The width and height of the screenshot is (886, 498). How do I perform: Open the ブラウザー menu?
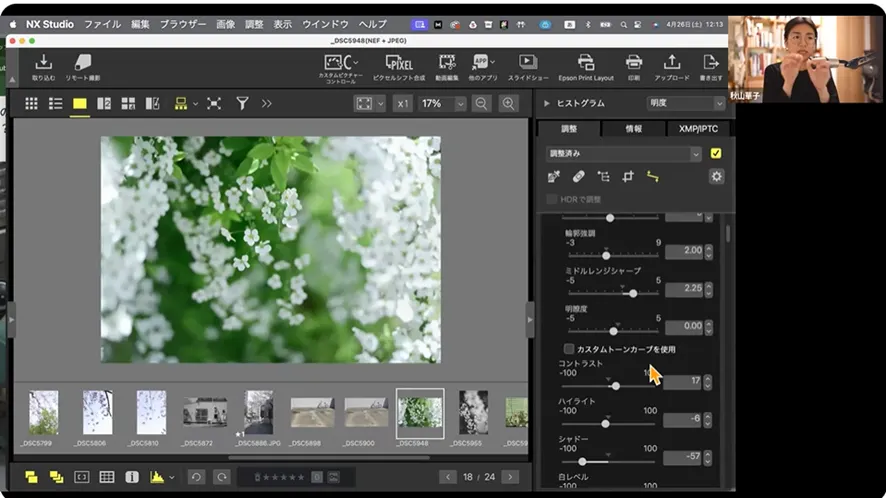click(x=183, y=24)
